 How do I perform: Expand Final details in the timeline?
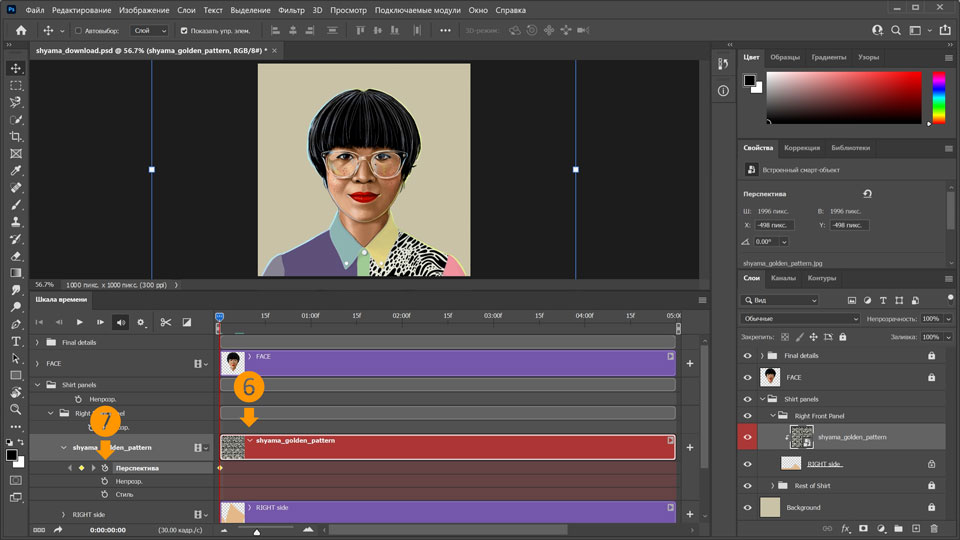[x=37, y=342]
